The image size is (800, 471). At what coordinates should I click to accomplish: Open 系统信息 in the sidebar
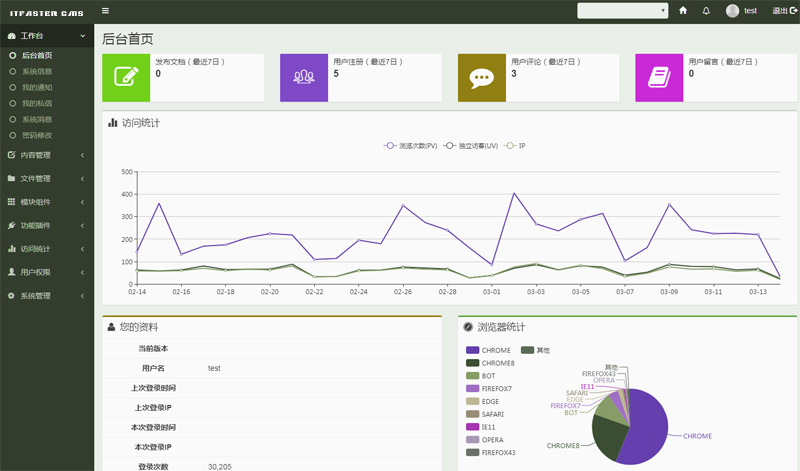coord(37,72)
